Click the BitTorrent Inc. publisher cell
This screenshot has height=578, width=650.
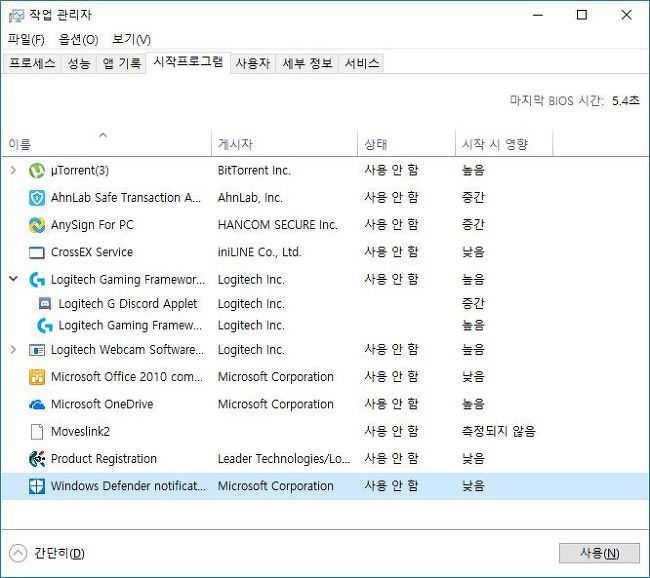click(254, 170)
